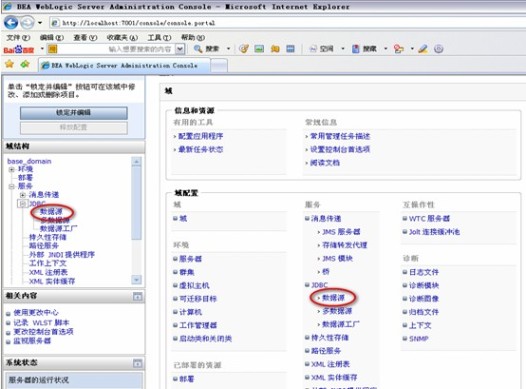526x389 pixels.
Task: Click the Baidu toolbar search input field
Action: pyautogui.click(x=116, y=49)
